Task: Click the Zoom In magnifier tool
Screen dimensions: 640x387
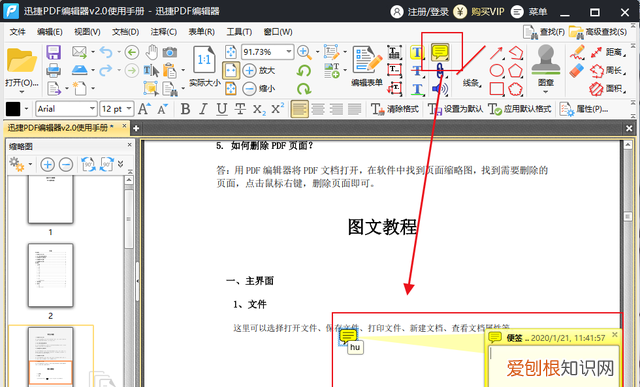Action: point(304,52)
